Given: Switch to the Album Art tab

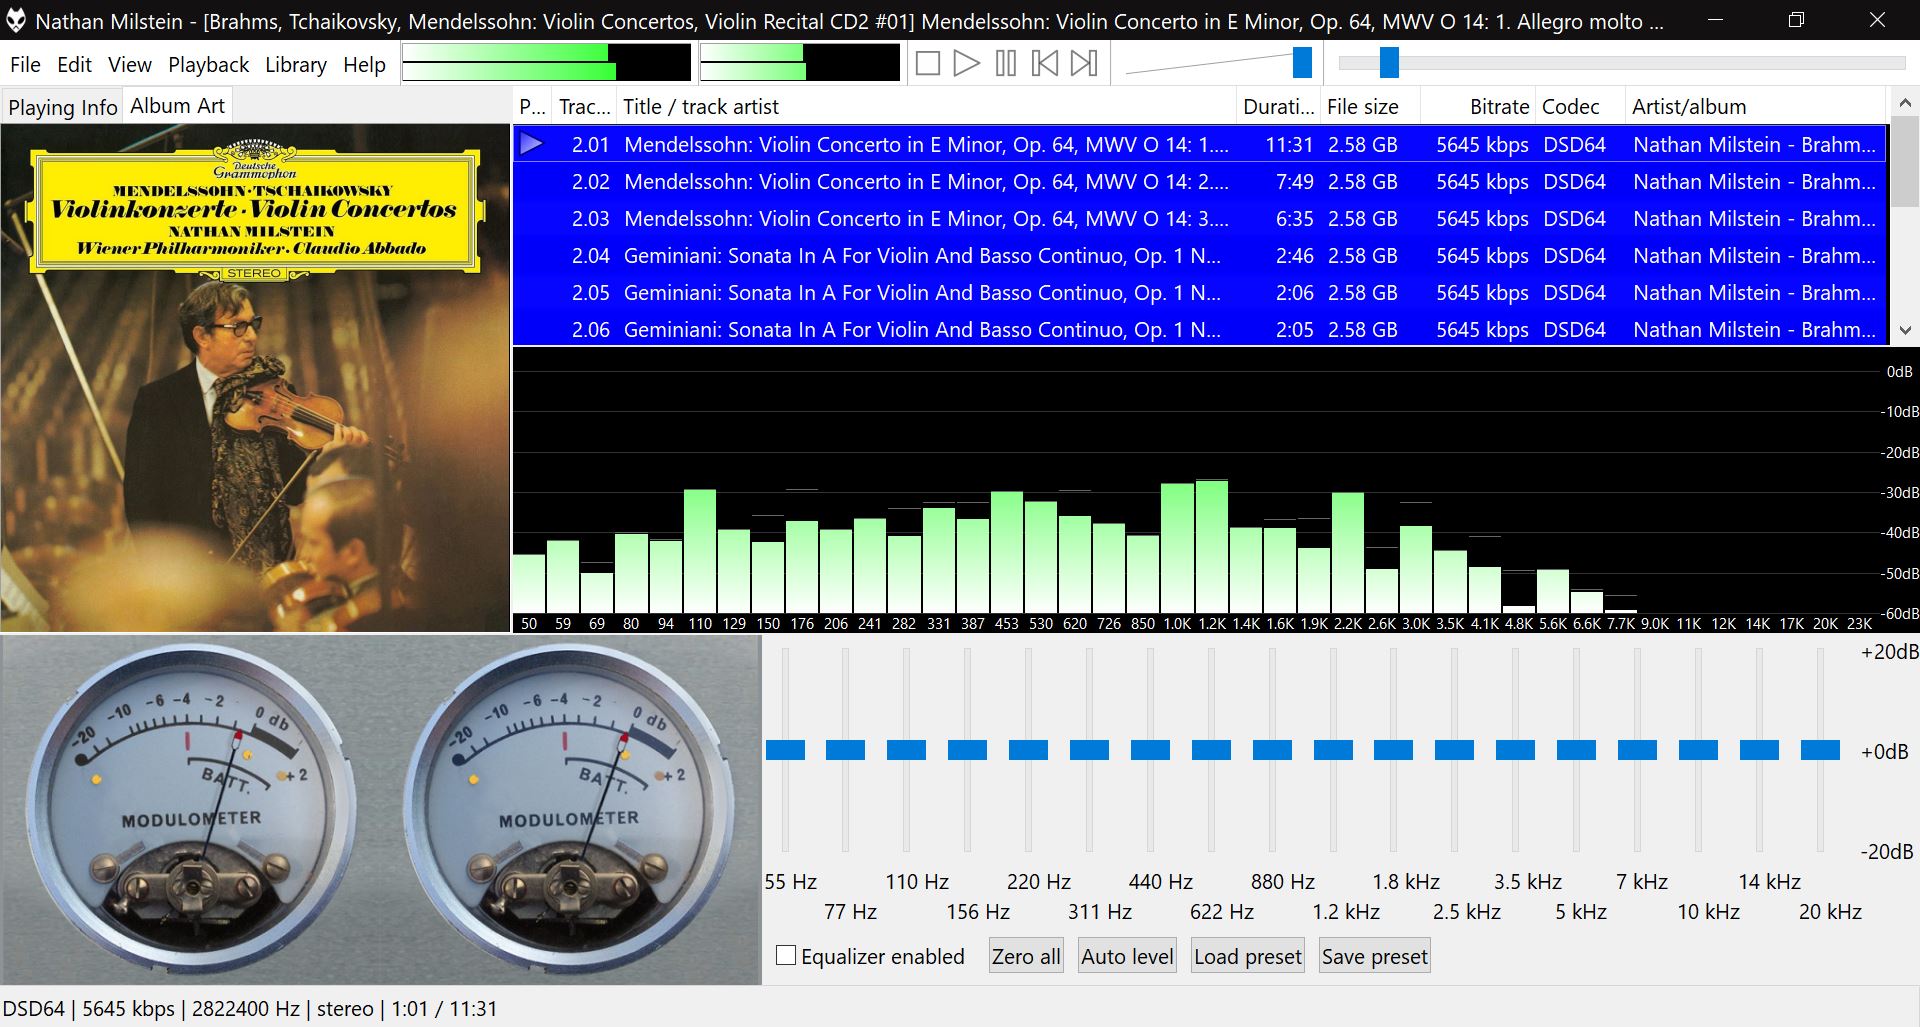Looking at the screenshot, I should 177,106.
